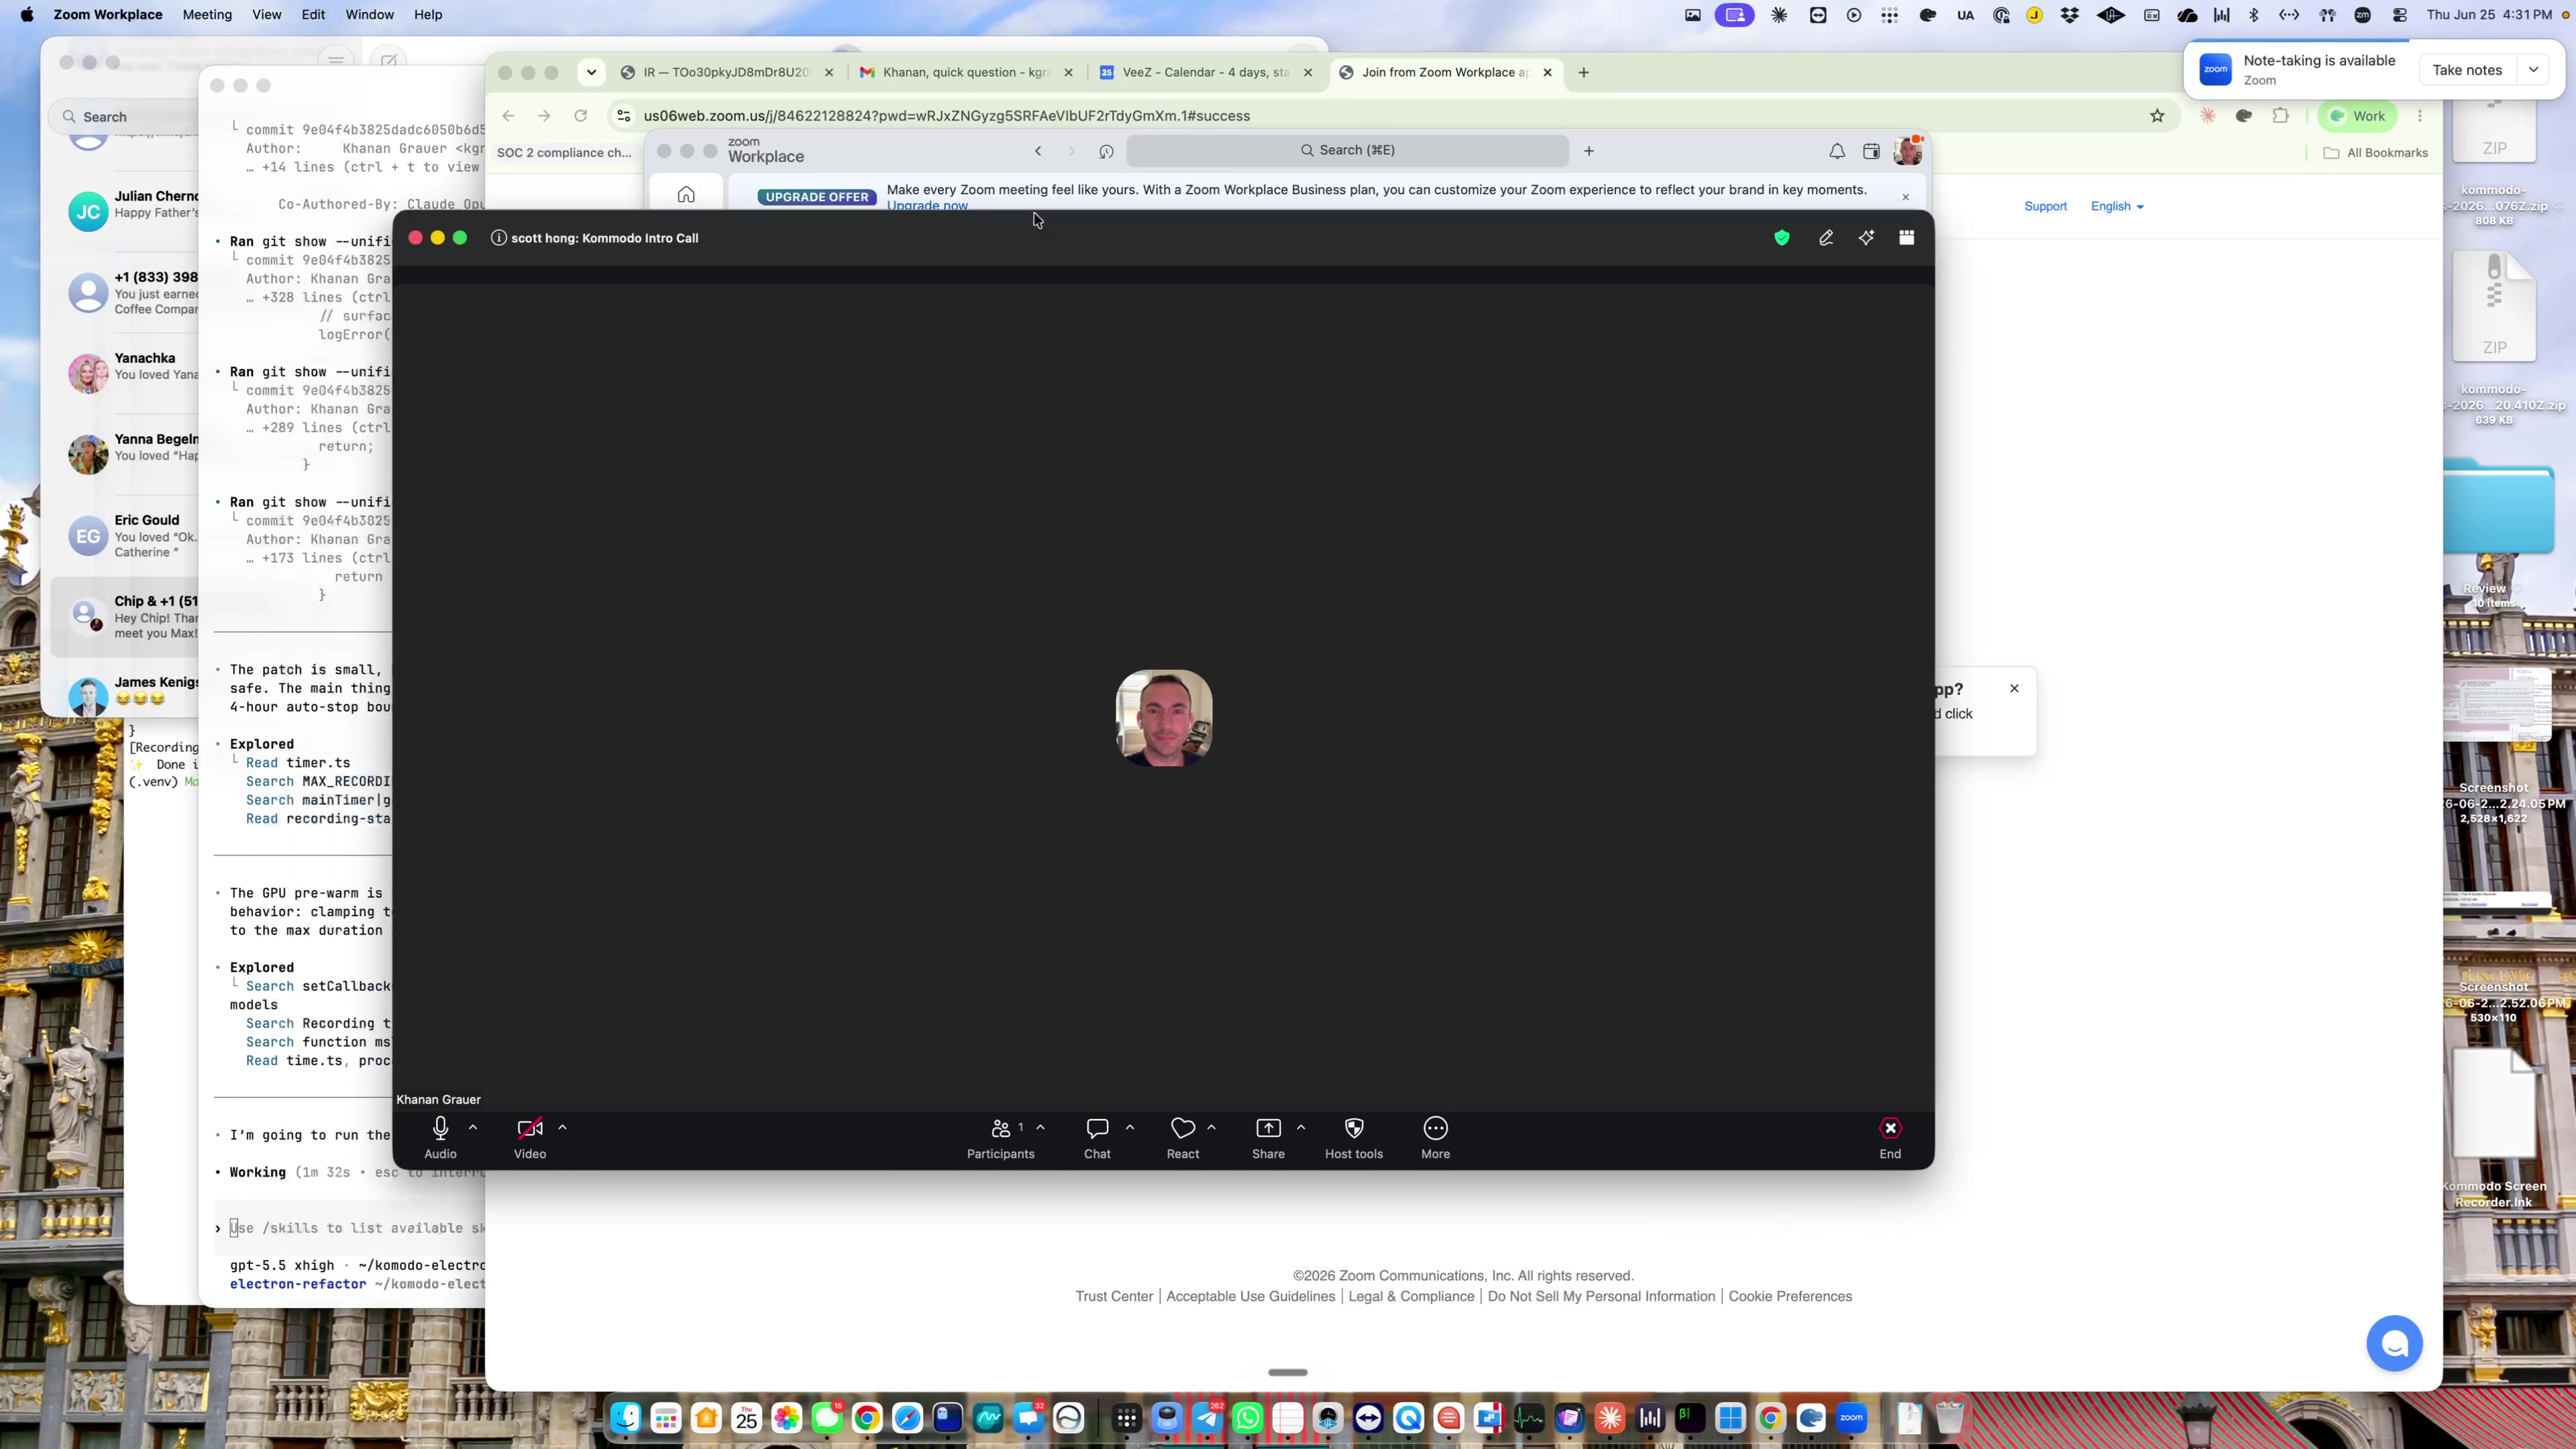
Task: Open the Participants panel
Action: coord(1000,1138)
